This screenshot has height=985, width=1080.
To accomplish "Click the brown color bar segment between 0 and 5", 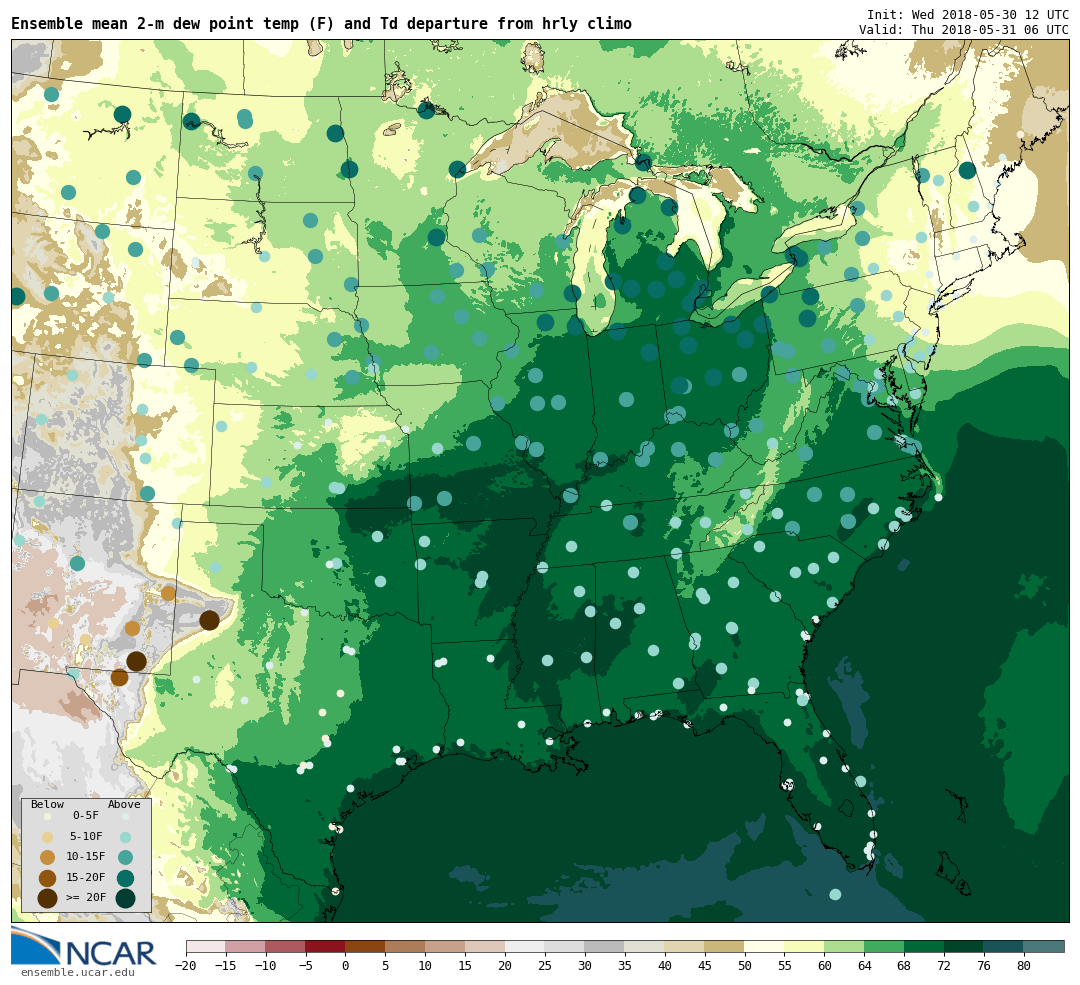I will (366, 947).
